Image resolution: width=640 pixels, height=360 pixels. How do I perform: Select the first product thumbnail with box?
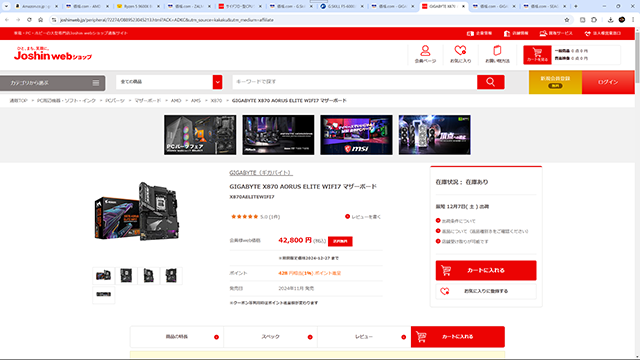(104, 276)
